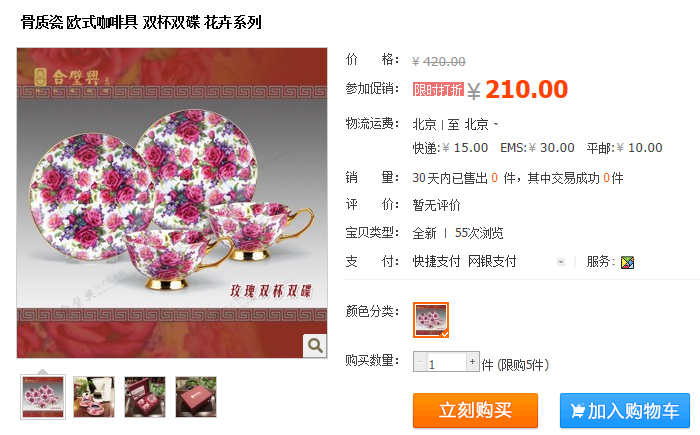
Task: Click the 立刻购买 buy now button
Action: [475, 410]
